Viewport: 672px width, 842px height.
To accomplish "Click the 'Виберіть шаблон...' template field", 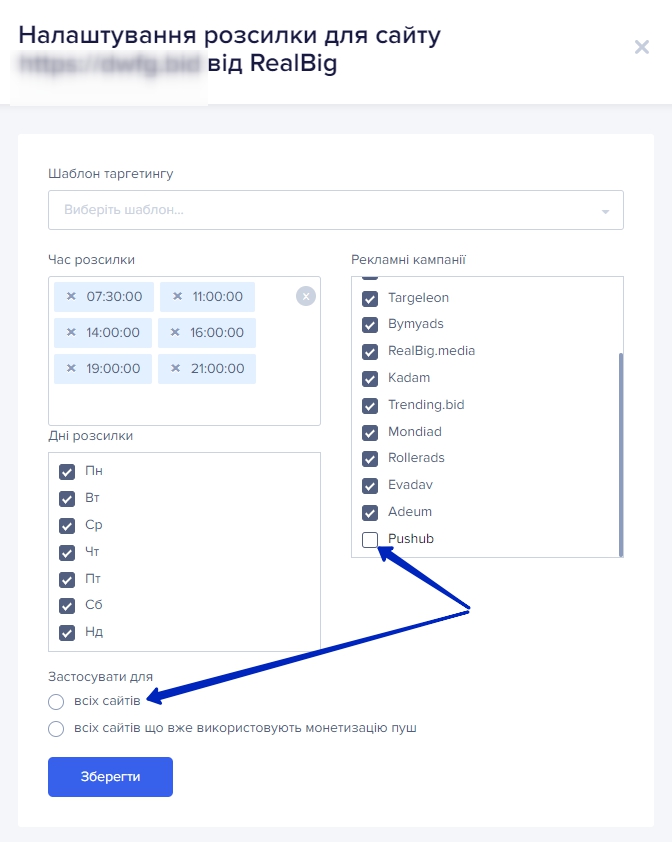I will tap(336, 210).
